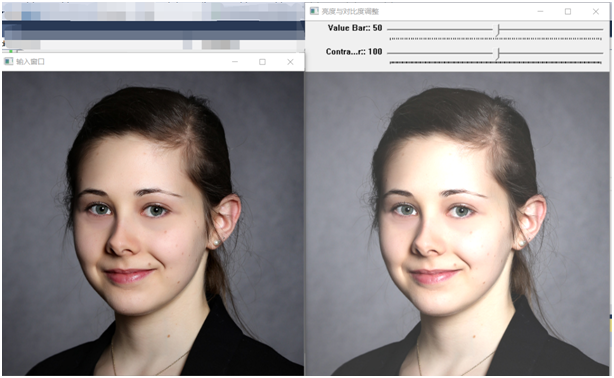Click the brightened portrait in adjustment window

457,223
